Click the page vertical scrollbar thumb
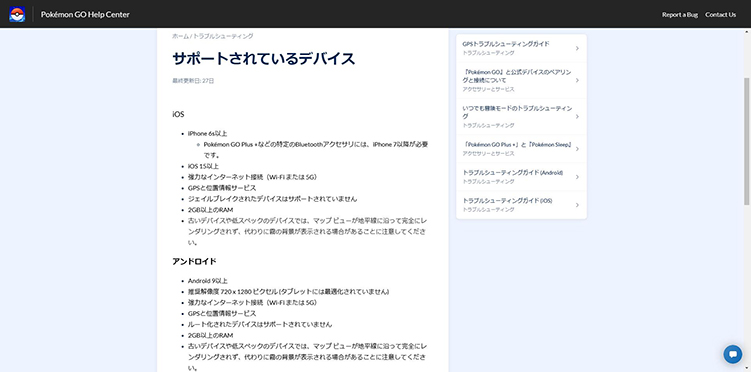 pos(747,141)
